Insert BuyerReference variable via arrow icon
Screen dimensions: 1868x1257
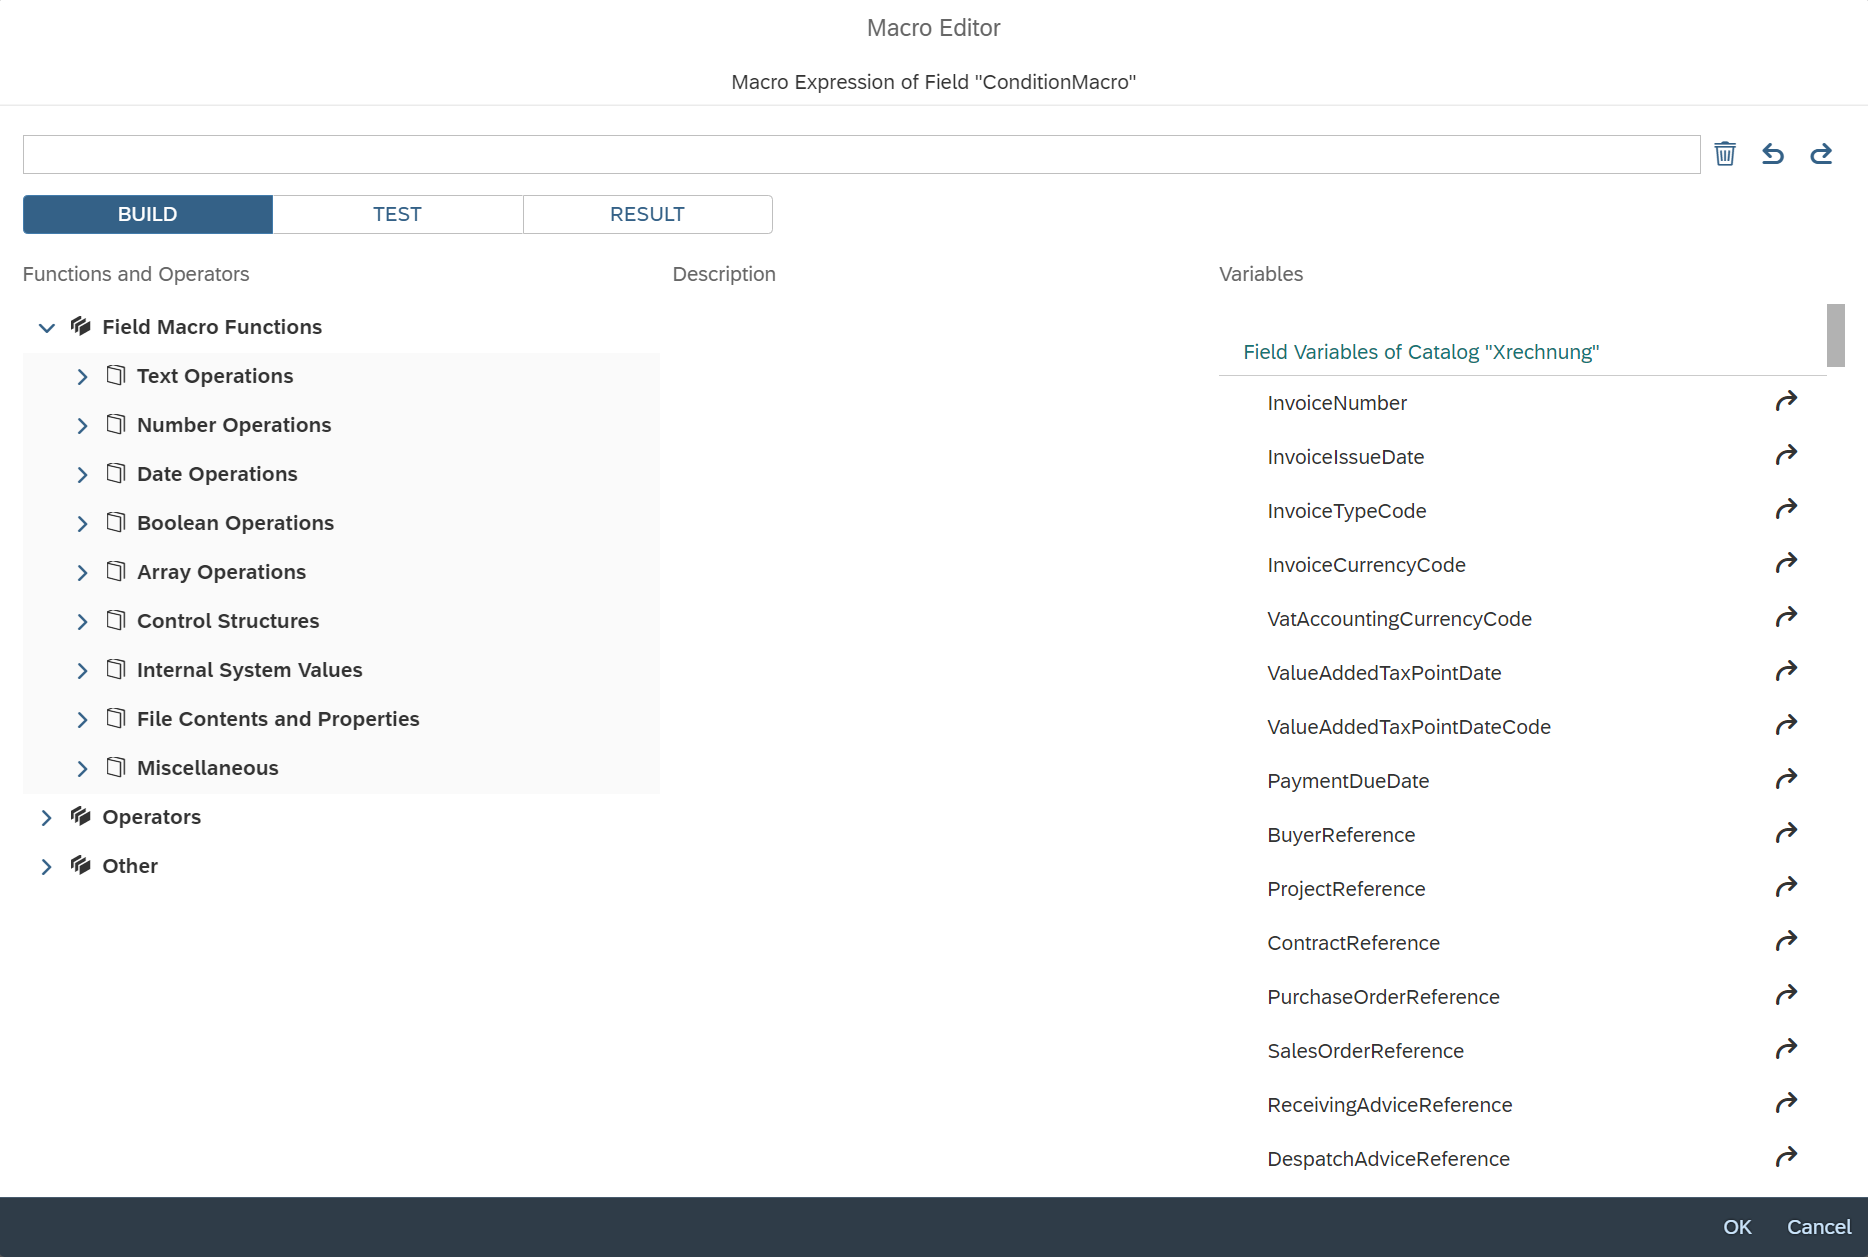coord(1786,834)
